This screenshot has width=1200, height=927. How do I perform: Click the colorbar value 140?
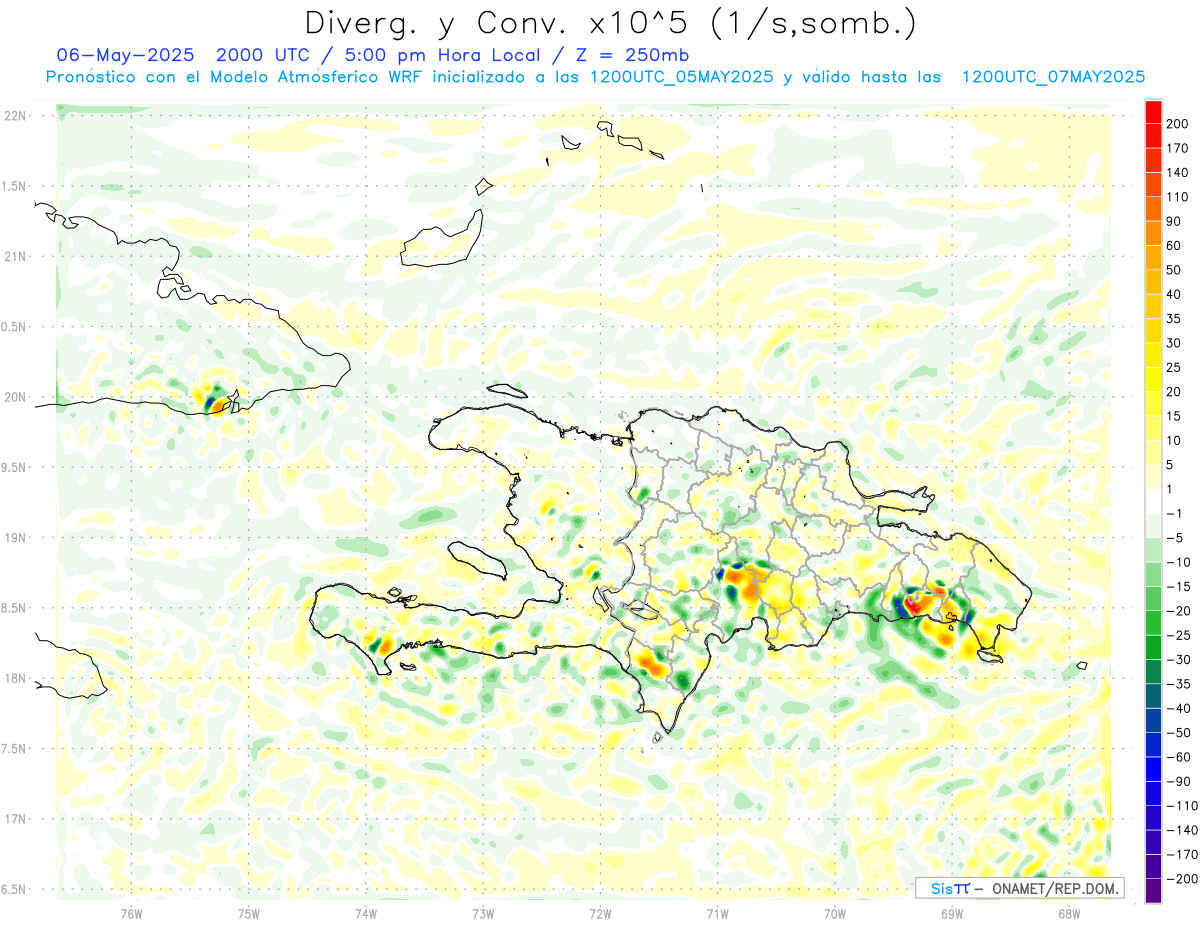1177,172
